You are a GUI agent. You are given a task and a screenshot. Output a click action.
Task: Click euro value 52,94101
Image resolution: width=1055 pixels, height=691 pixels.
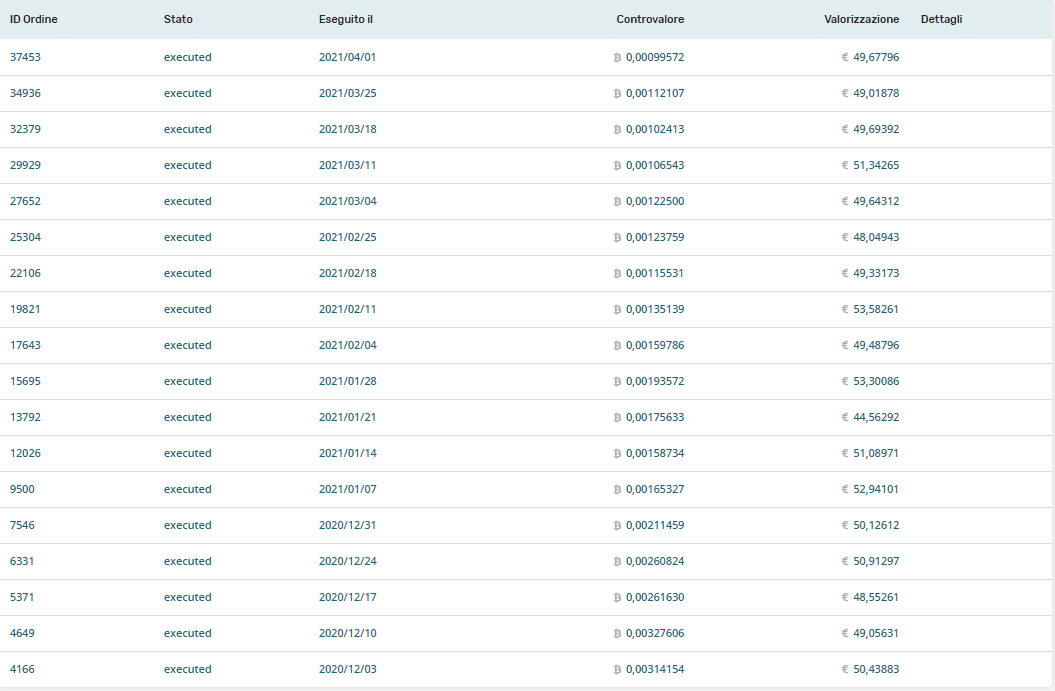pyautogui.click(x=876, y=489)
